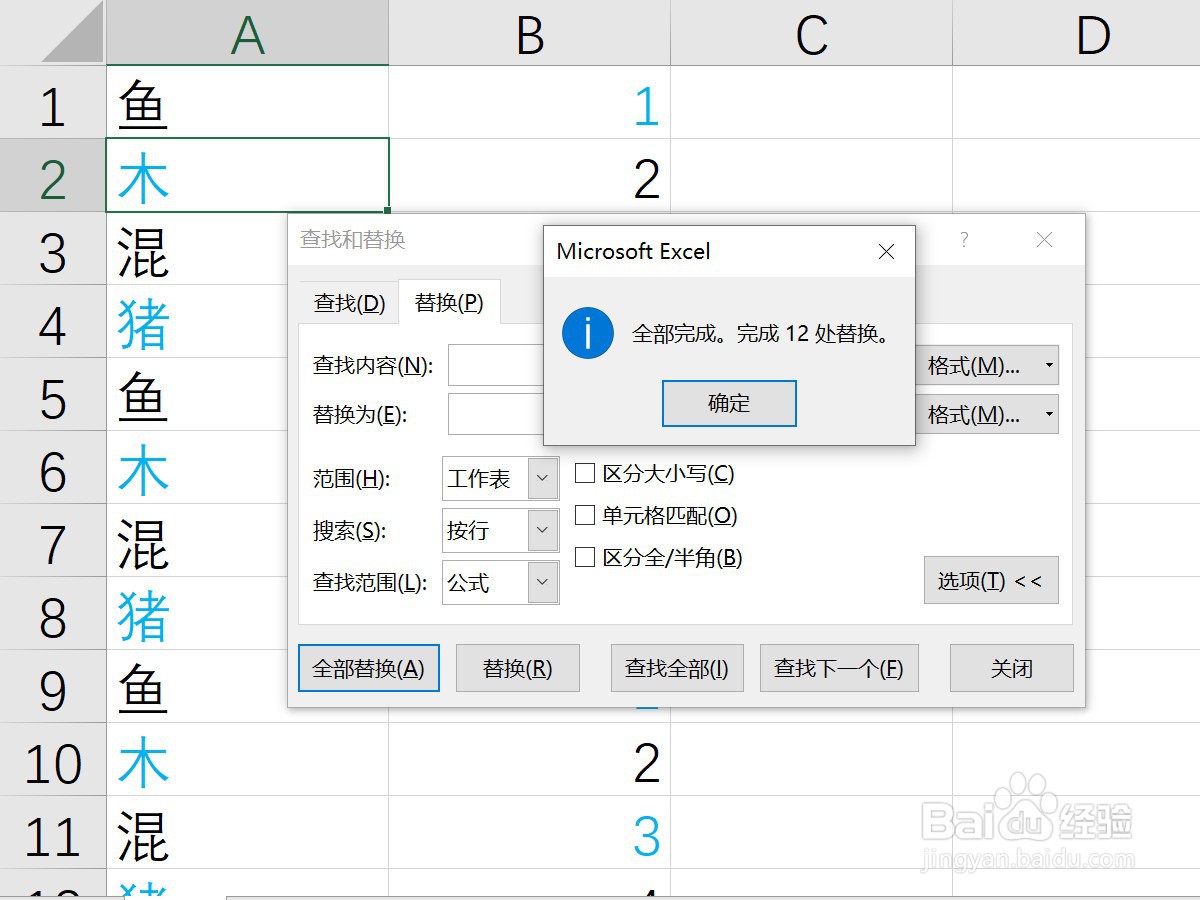The width and height of the screenshot is (1200, 900).
Task: Select row 7 header
Action: coord(52,541)
